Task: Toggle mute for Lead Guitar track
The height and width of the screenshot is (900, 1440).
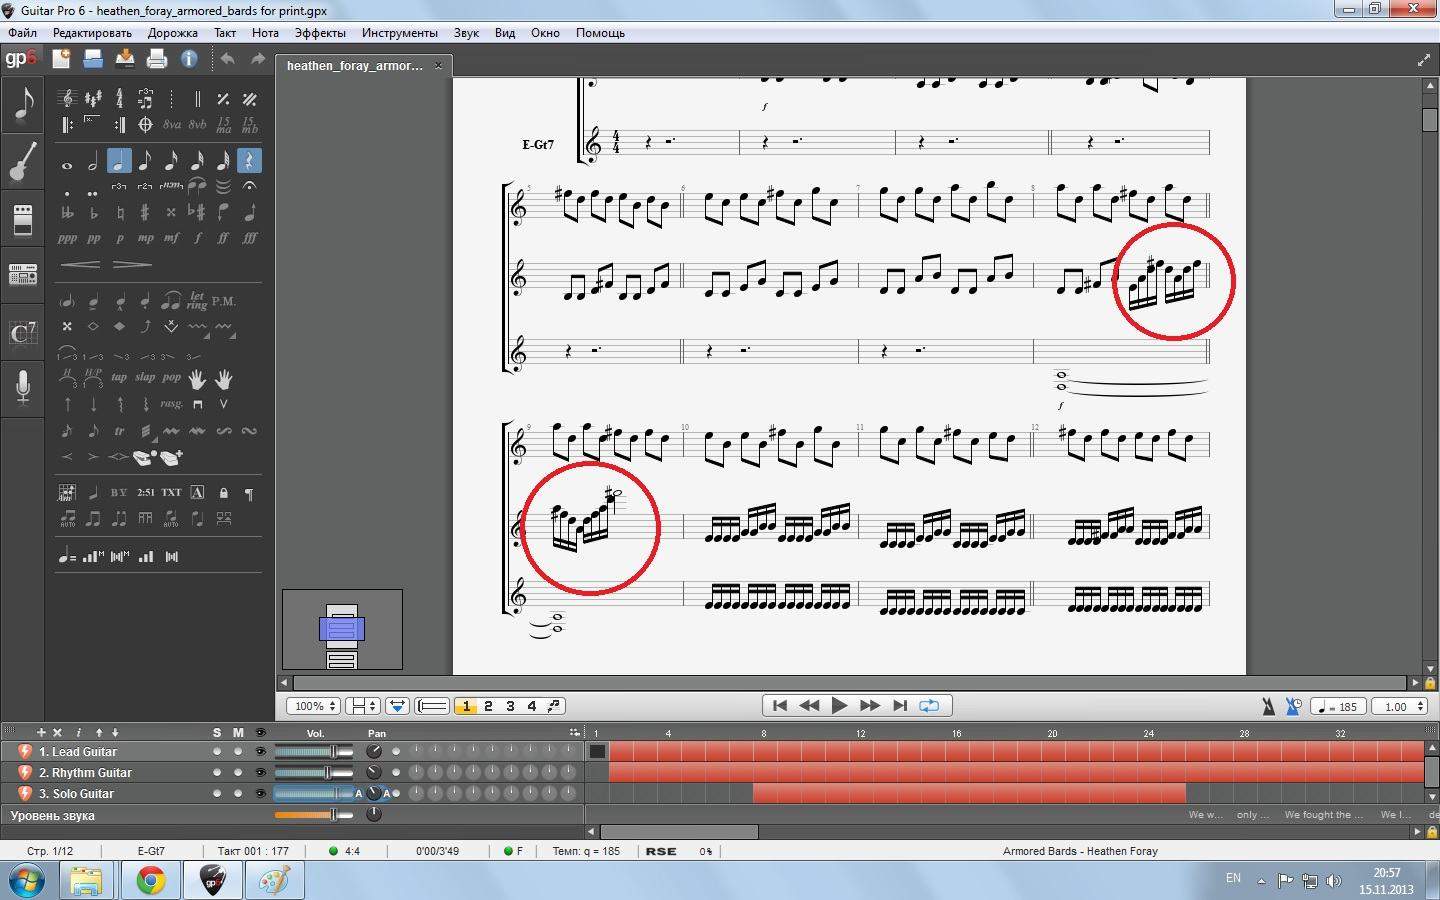Action: click(x=238, y=752)
